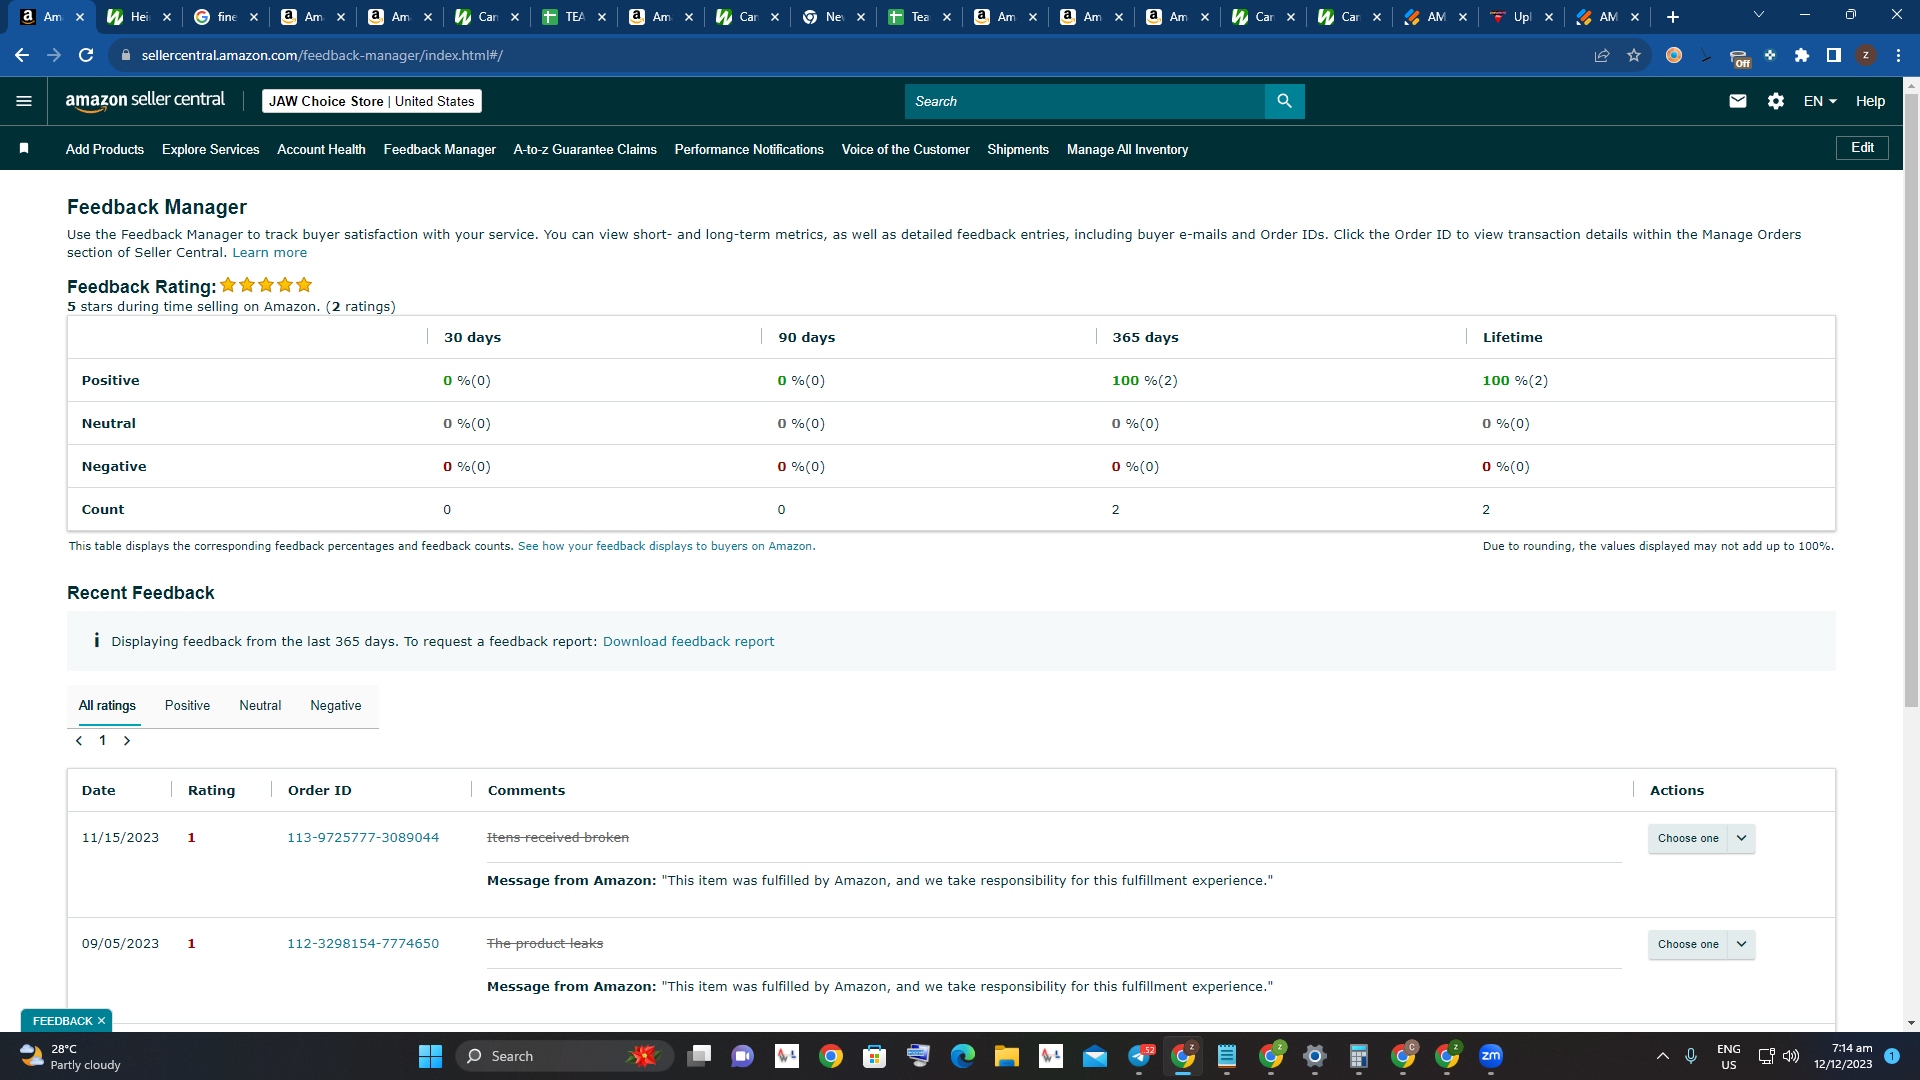Switch to the Negative feedback tab
The width and height of the screenshot is (1920, 1080).
336,706
